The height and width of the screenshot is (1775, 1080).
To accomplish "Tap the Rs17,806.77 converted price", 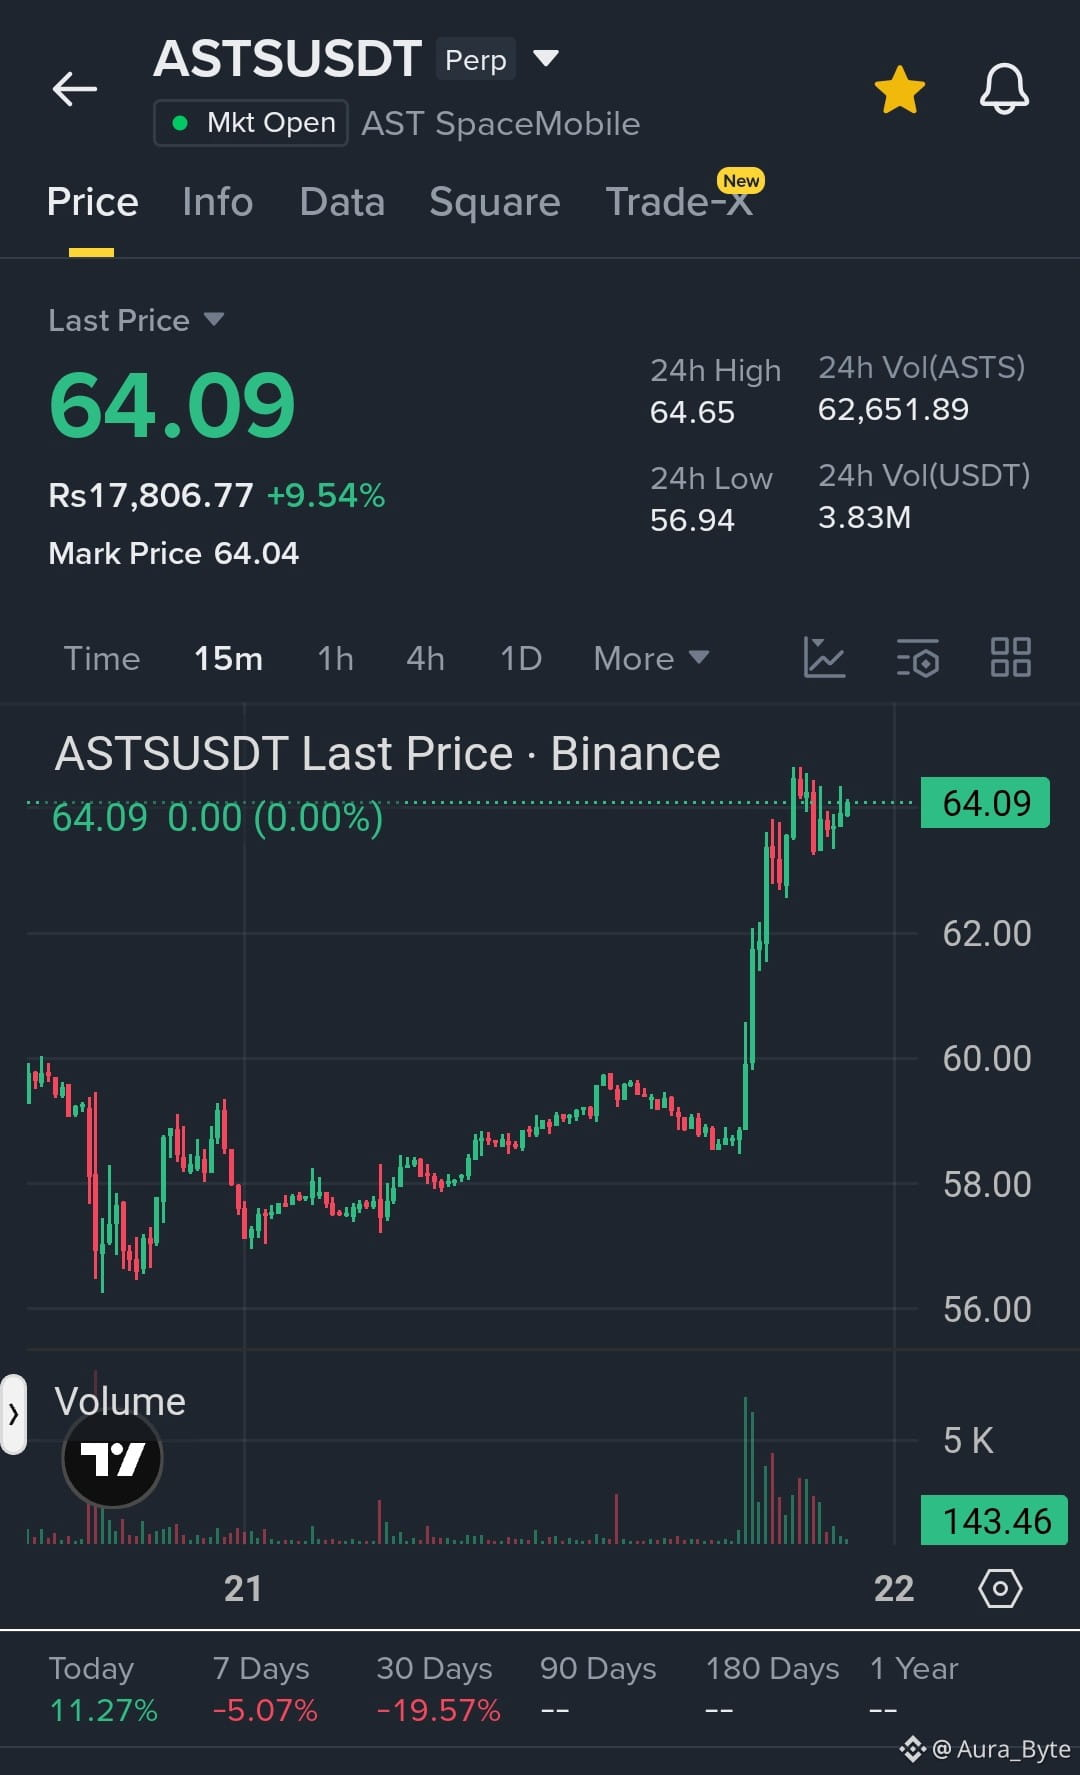I will tap(151, 495).
